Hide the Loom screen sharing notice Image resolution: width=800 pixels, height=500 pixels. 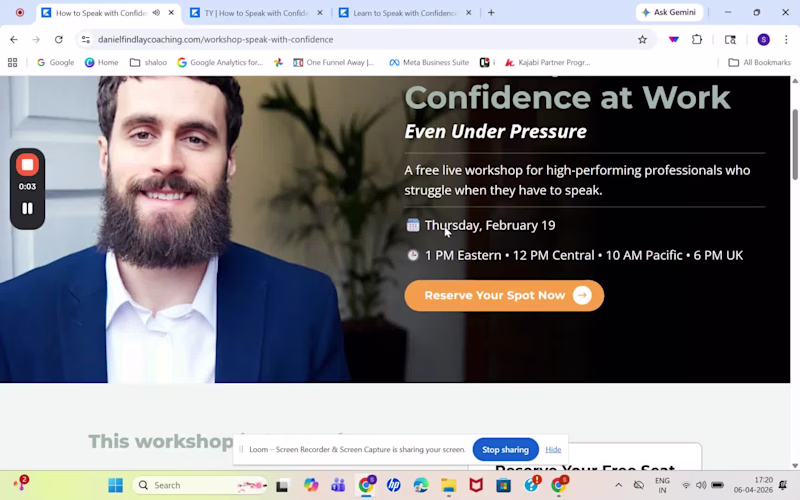coord(553,449)
